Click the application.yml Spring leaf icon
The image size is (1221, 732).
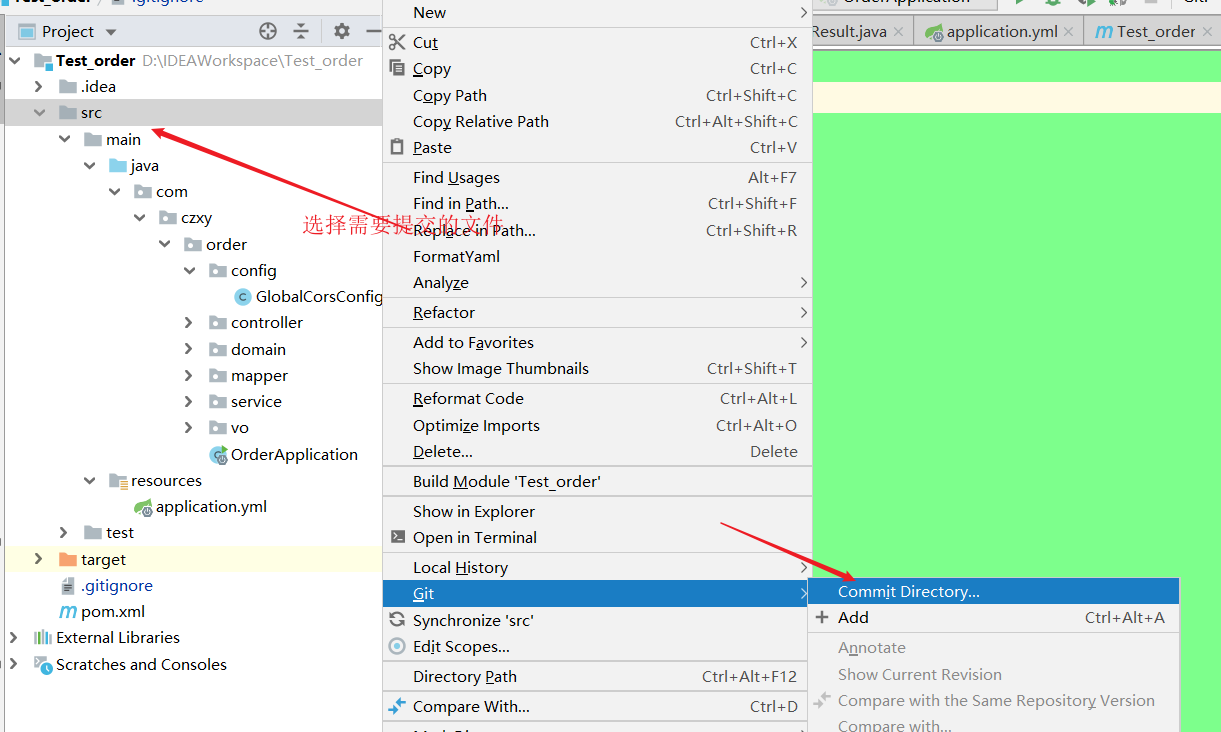tap(144, 506)
